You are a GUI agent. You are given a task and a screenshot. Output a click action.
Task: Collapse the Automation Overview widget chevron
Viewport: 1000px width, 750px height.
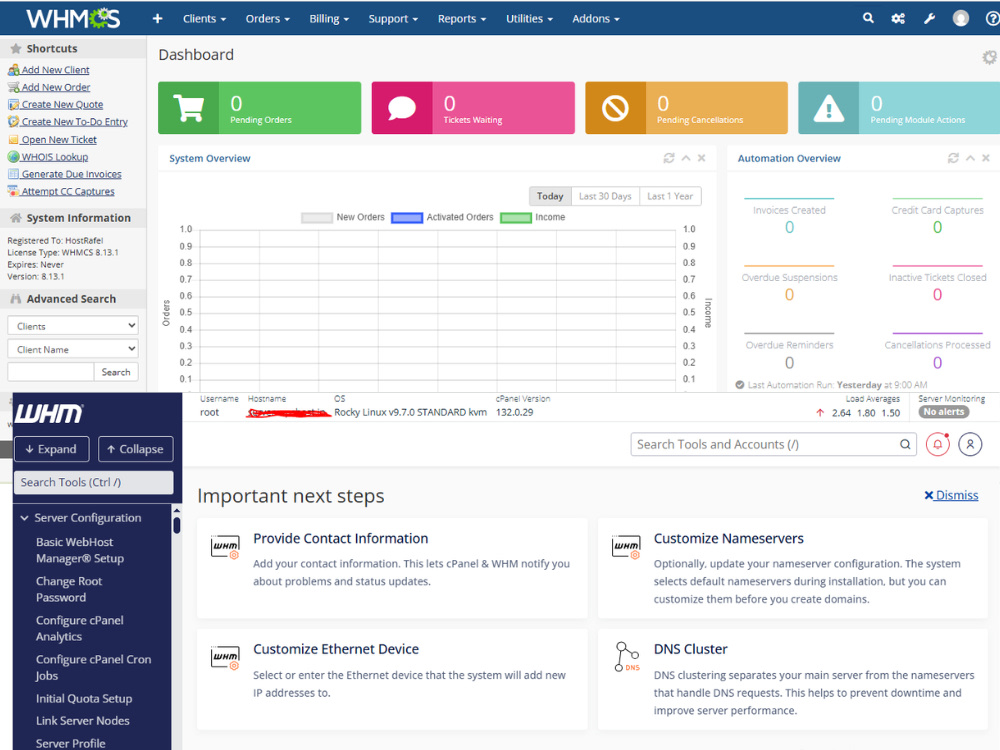pos(970,158)
